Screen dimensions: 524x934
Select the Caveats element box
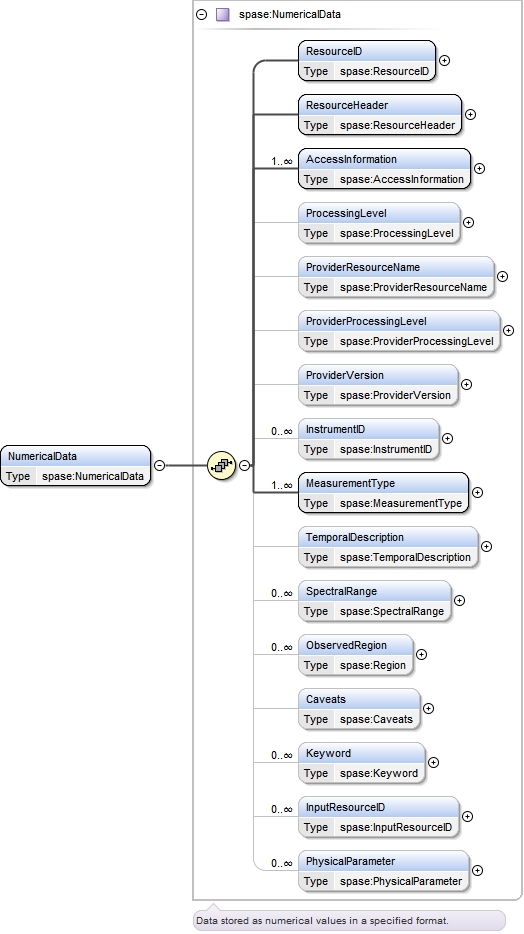(x=359, y=709)
